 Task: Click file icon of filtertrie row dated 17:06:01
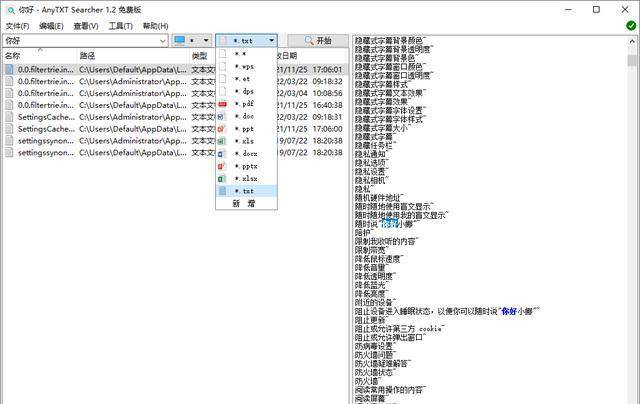tap(9, 69)
